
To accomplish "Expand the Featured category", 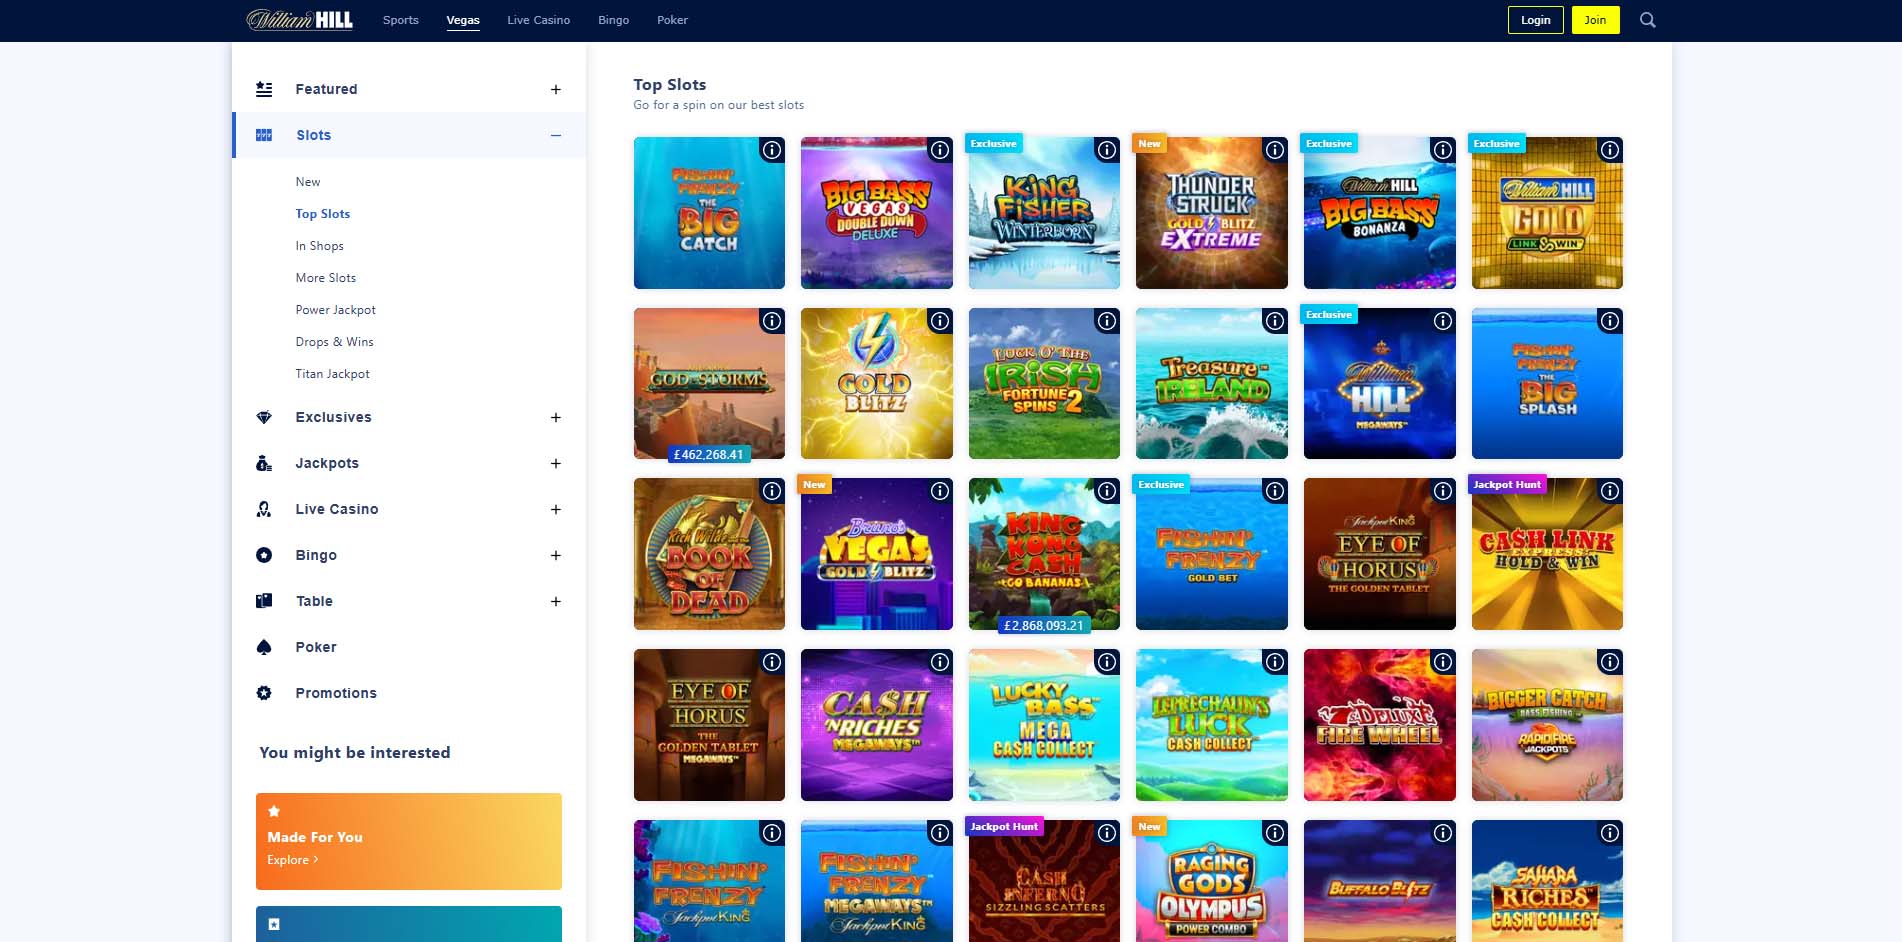I will click(556, 89).
